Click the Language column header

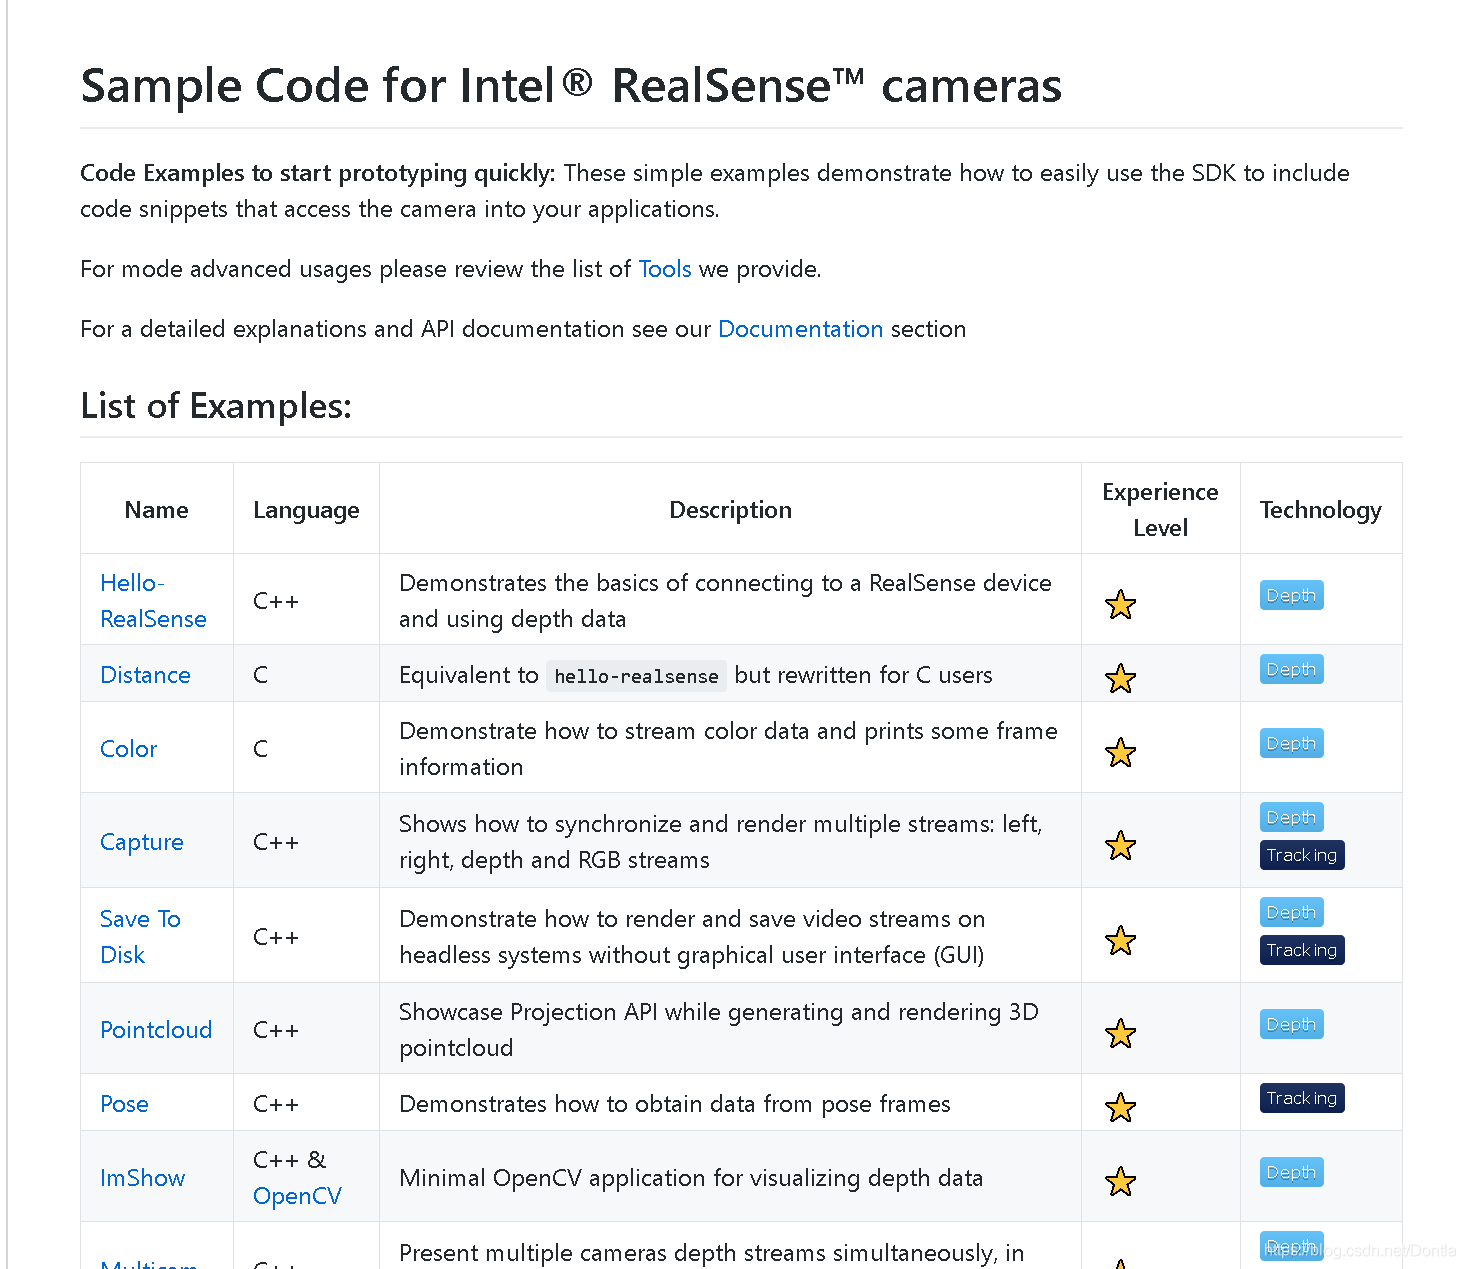pyautogui.click(x=306, y=510)
